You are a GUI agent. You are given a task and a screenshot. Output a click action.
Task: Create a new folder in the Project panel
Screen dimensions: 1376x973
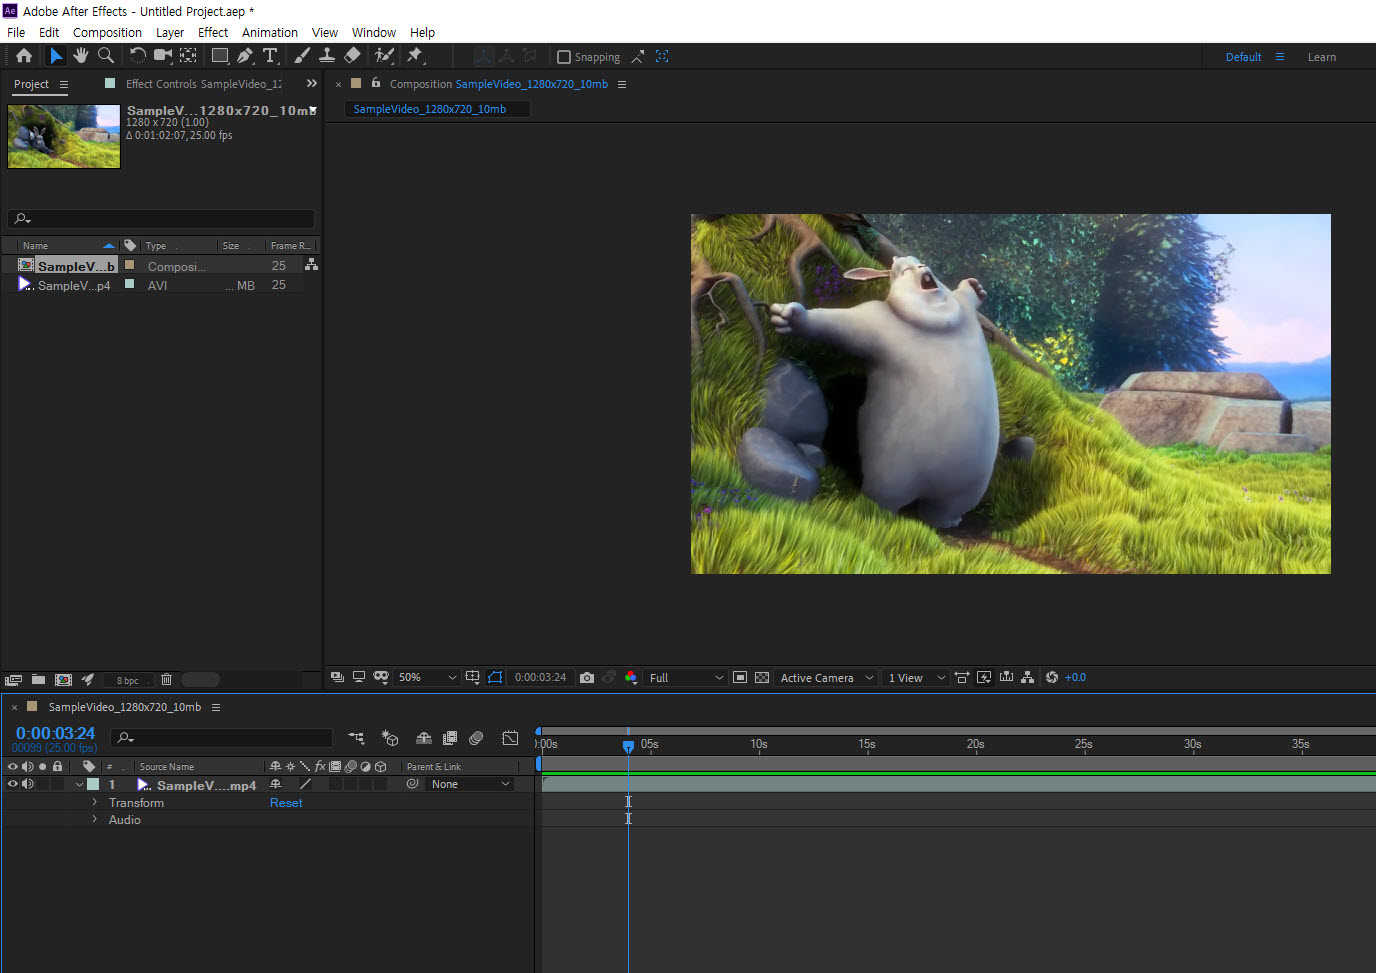point(38,680)
